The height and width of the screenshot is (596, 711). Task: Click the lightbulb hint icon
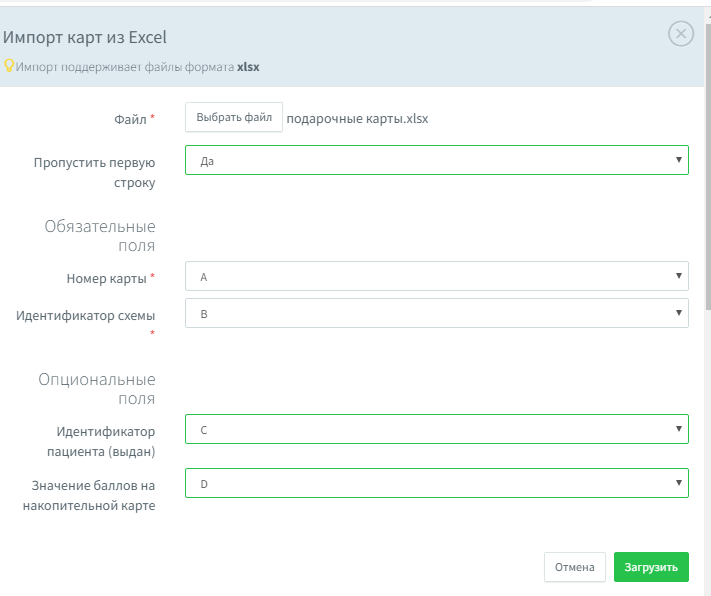click(x=9, y=66)
